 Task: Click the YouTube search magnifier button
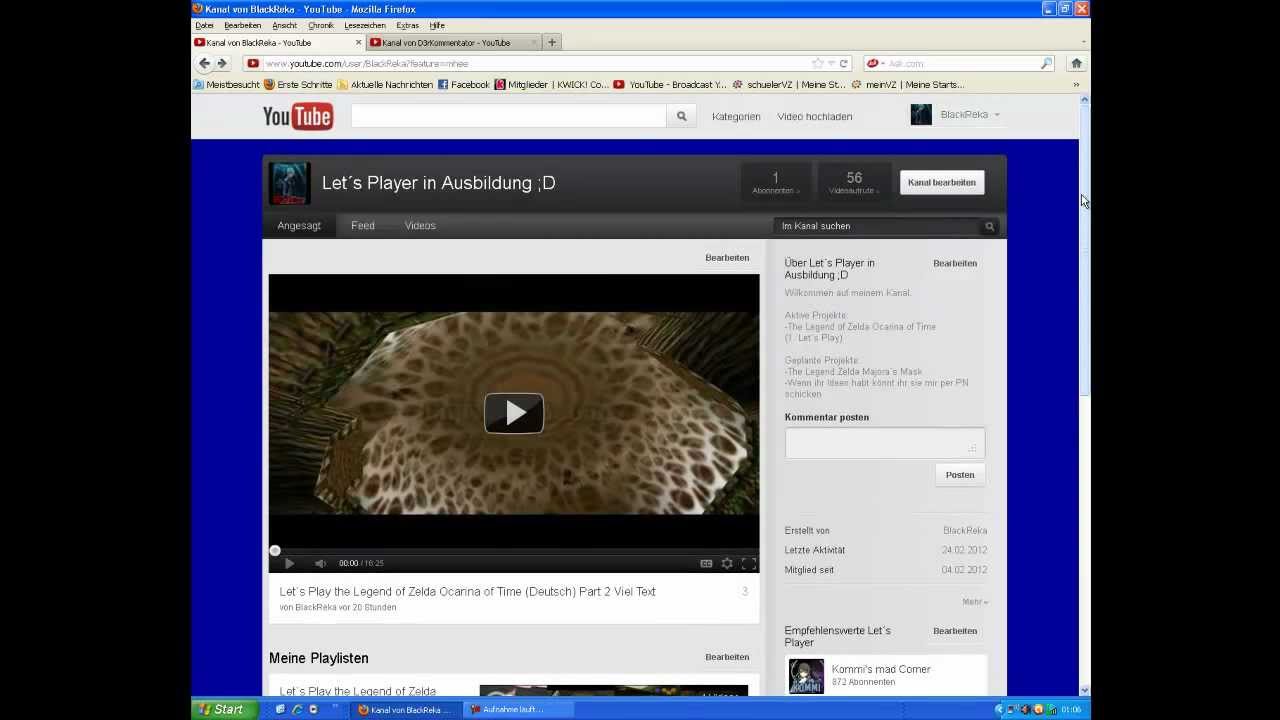click(681, 116)
